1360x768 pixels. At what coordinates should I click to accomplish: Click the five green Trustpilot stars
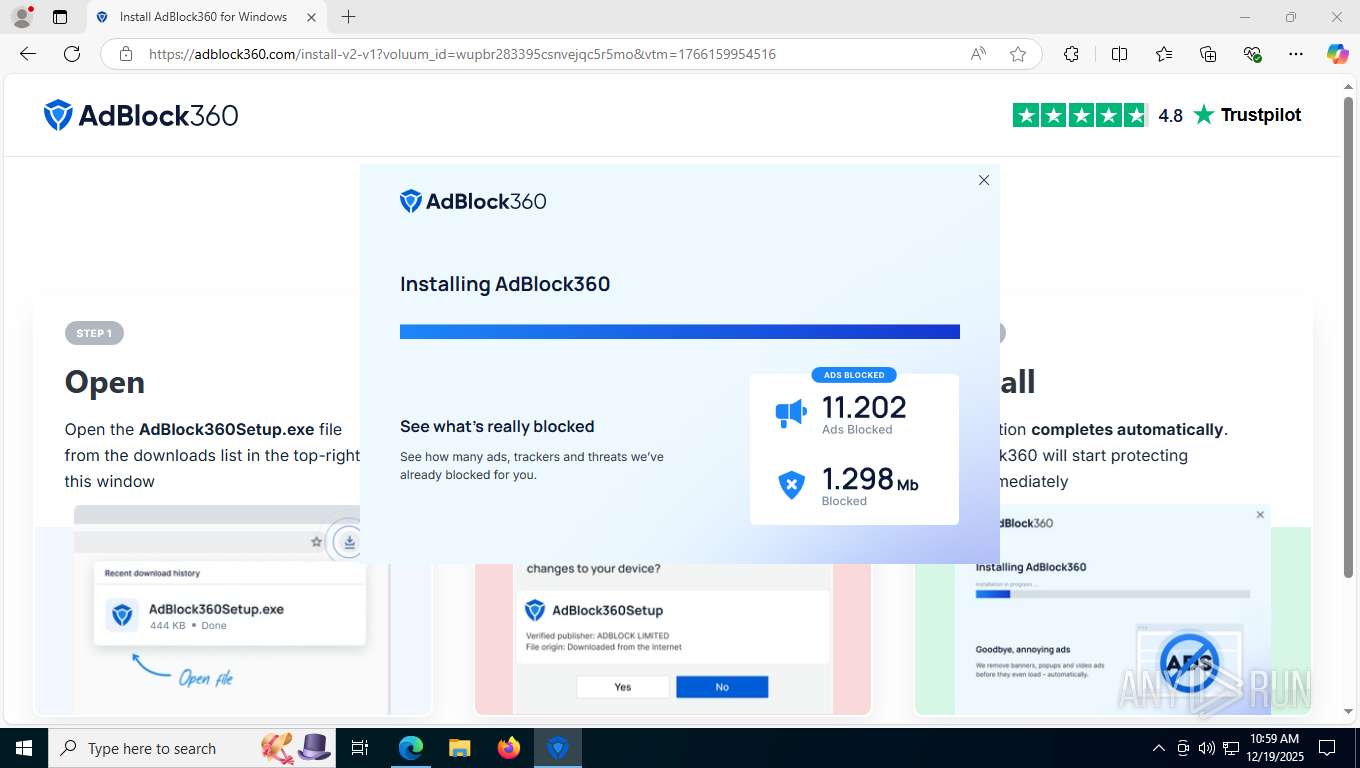1080,115
